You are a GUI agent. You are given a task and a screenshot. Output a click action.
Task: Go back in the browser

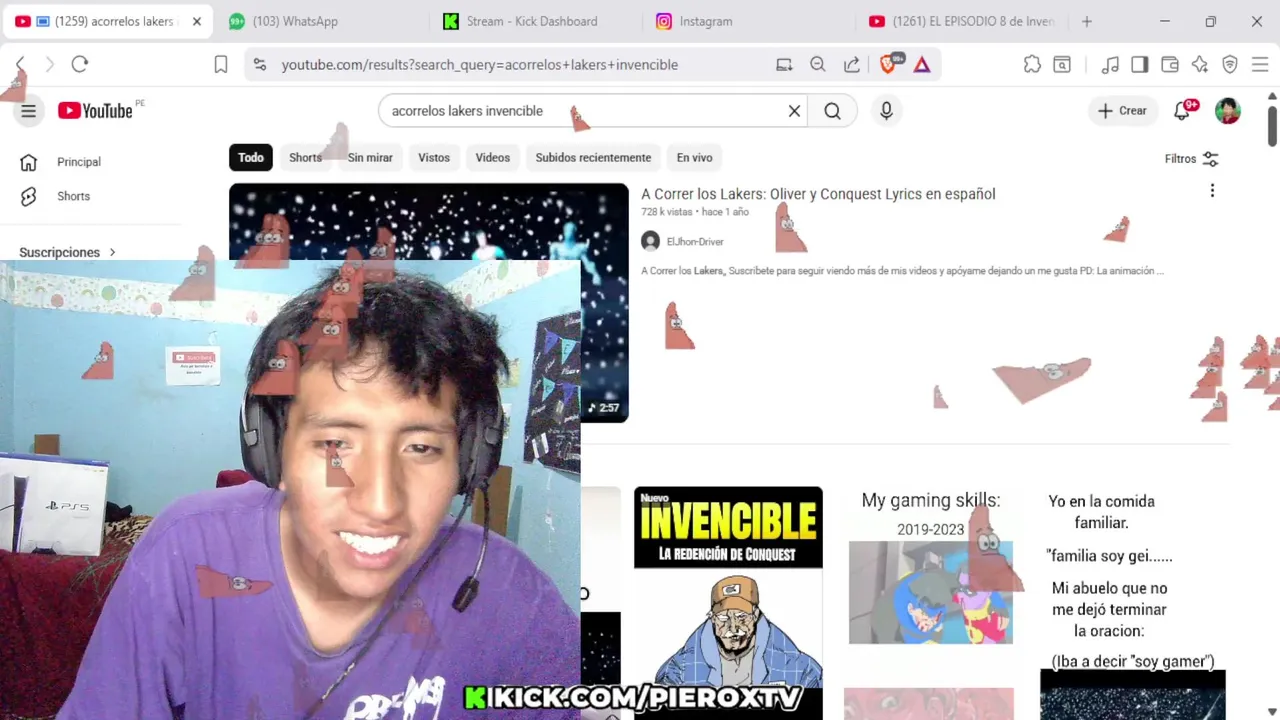click(20, 65)
